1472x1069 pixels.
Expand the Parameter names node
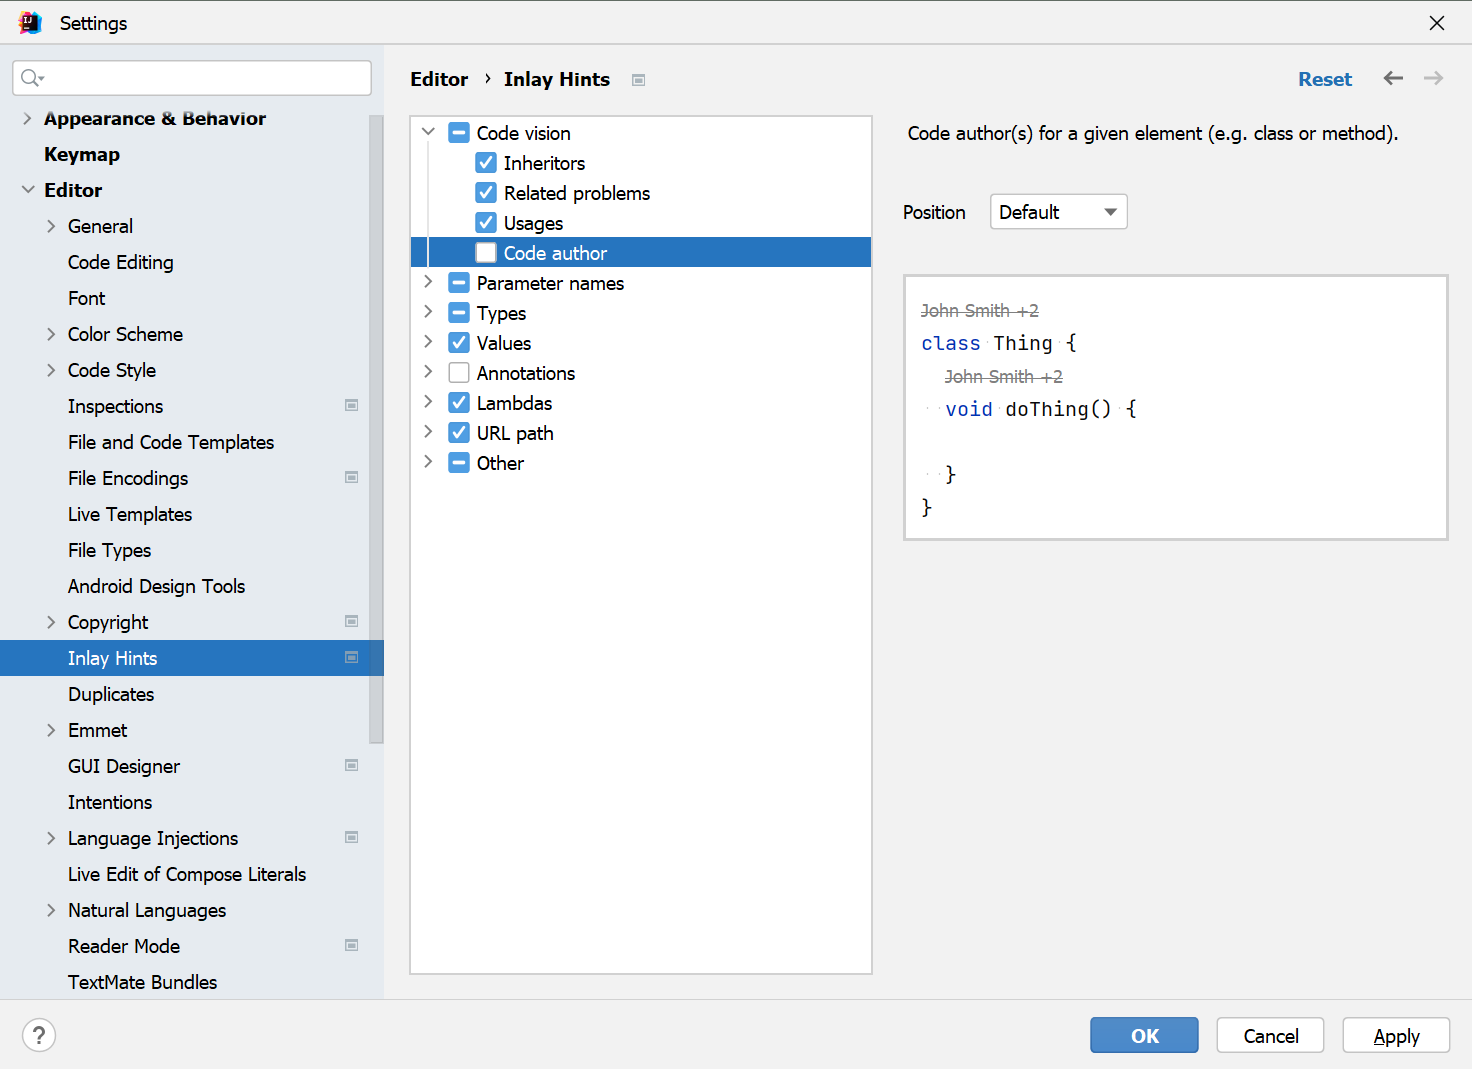[x=428, y=282]
